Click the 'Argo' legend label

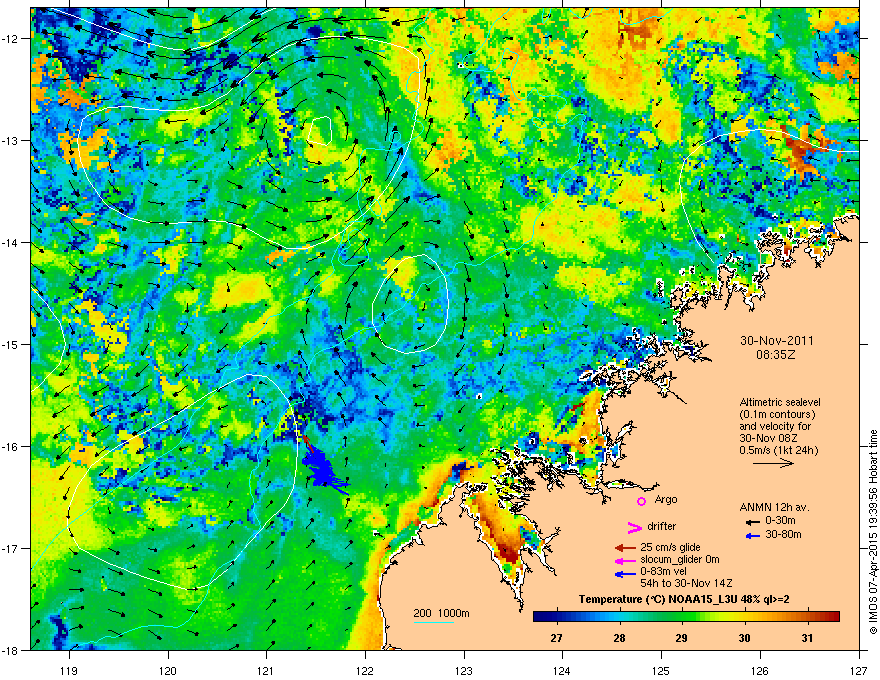pyautogui.click(x=666, y=500)
